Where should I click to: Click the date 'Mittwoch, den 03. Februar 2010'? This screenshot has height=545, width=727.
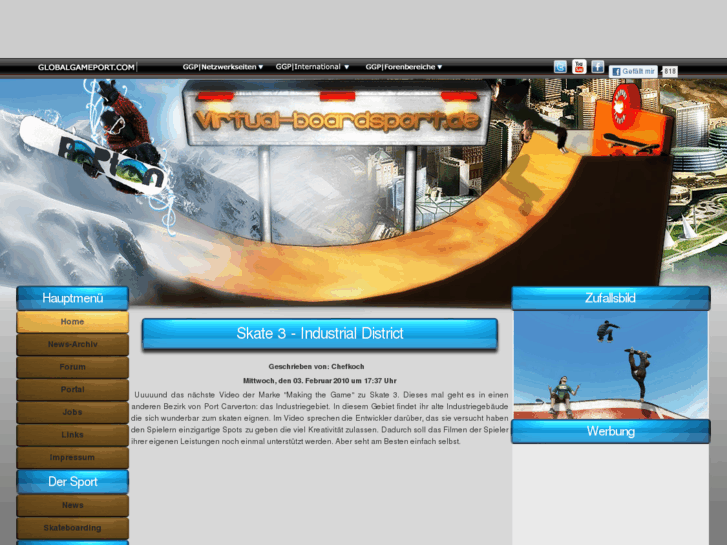pyautogui.click(x=296, y=381)
